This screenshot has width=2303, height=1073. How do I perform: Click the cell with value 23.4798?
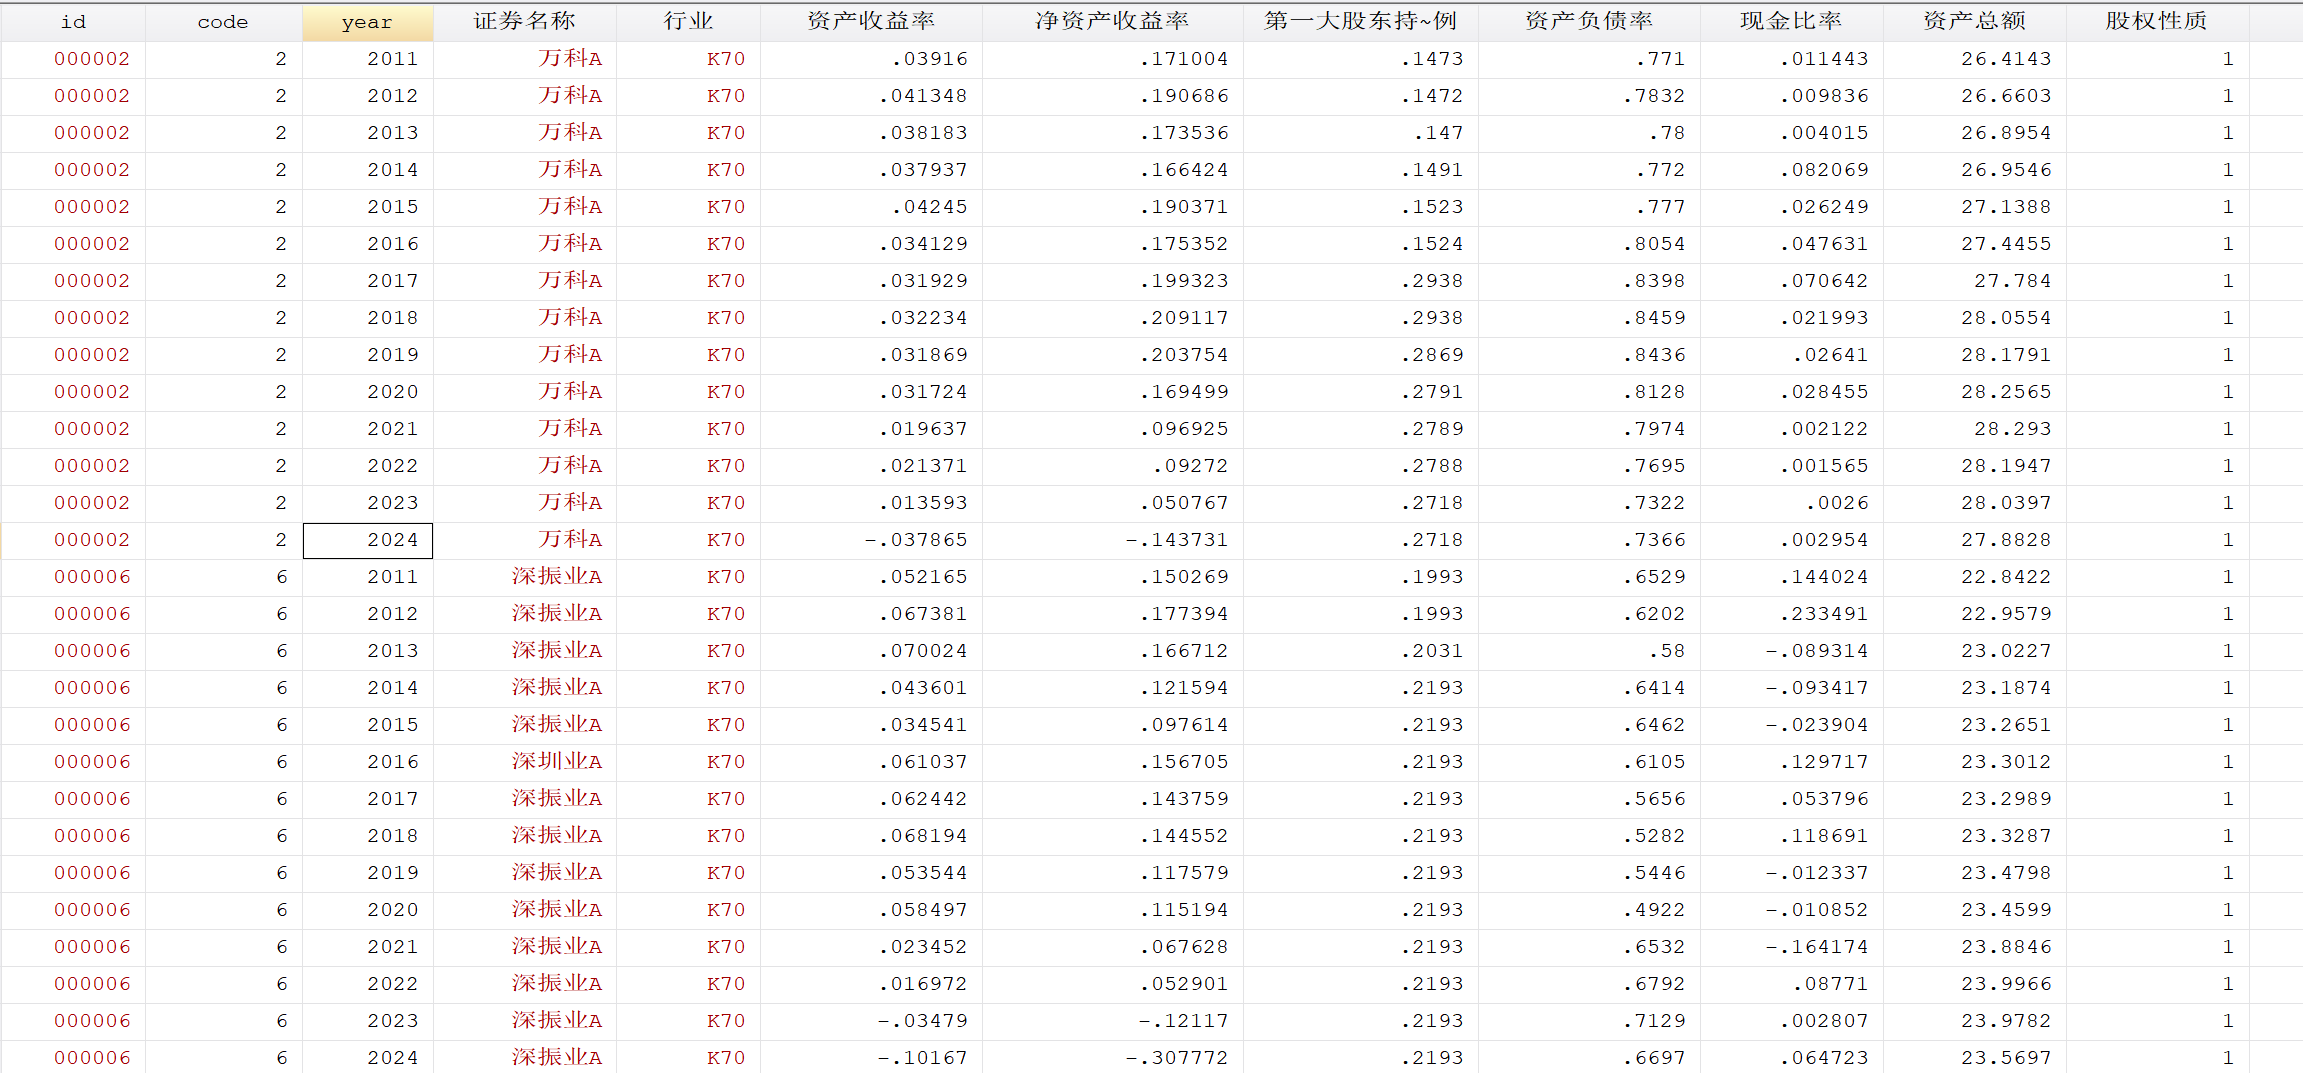[x=1974, y=873]
